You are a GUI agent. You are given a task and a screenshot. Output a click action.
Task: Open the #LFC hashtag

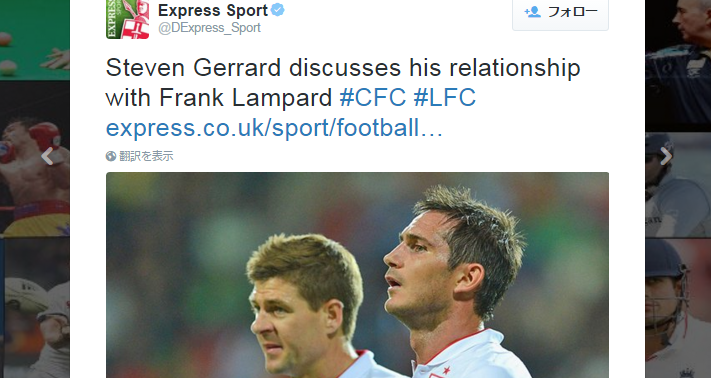point(444,97)
